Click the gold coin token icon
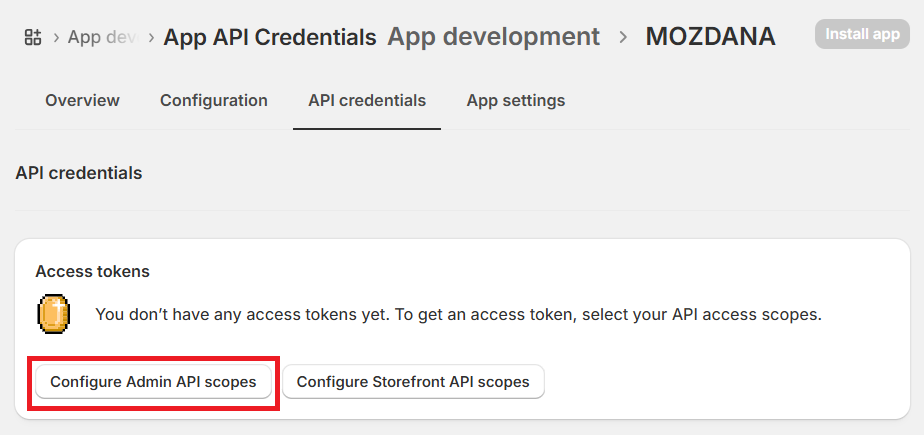This screenshot has height=435, width=924. click(x=53, y=314)
